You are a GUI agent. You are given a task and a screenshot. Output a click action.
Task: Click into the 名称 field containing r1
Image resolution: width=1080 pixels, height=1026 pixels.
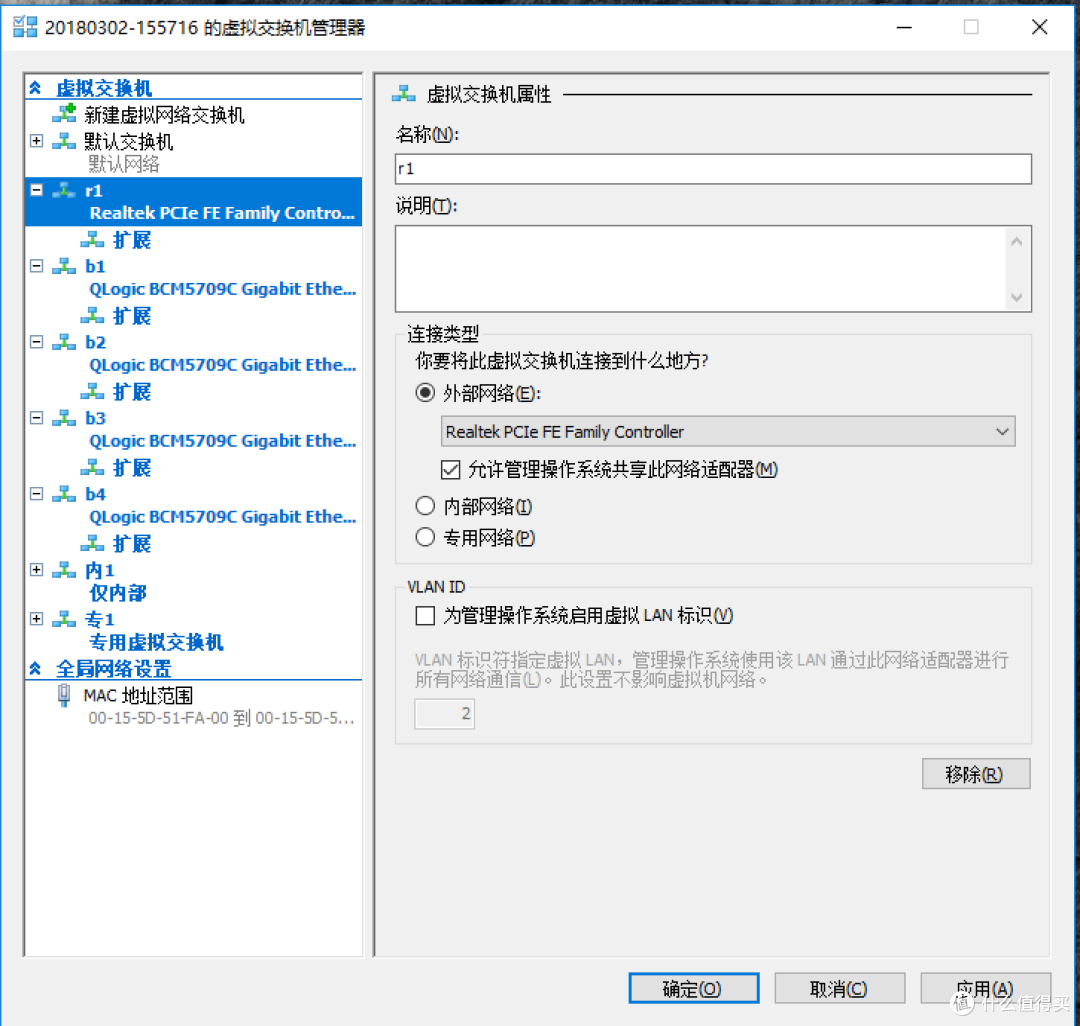tap(713, 169)
